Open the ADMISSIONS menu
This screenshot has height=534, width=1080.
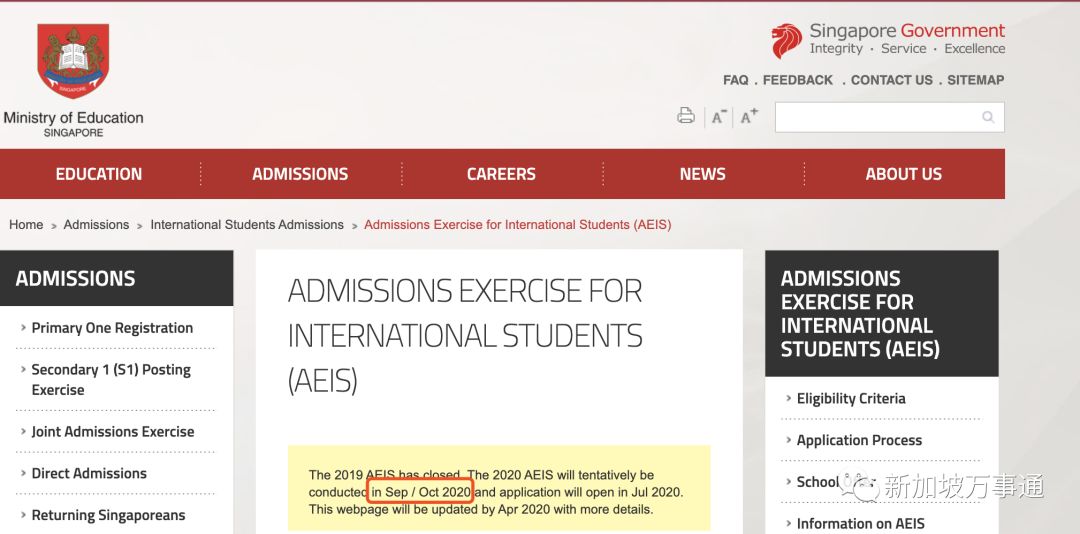300,174
